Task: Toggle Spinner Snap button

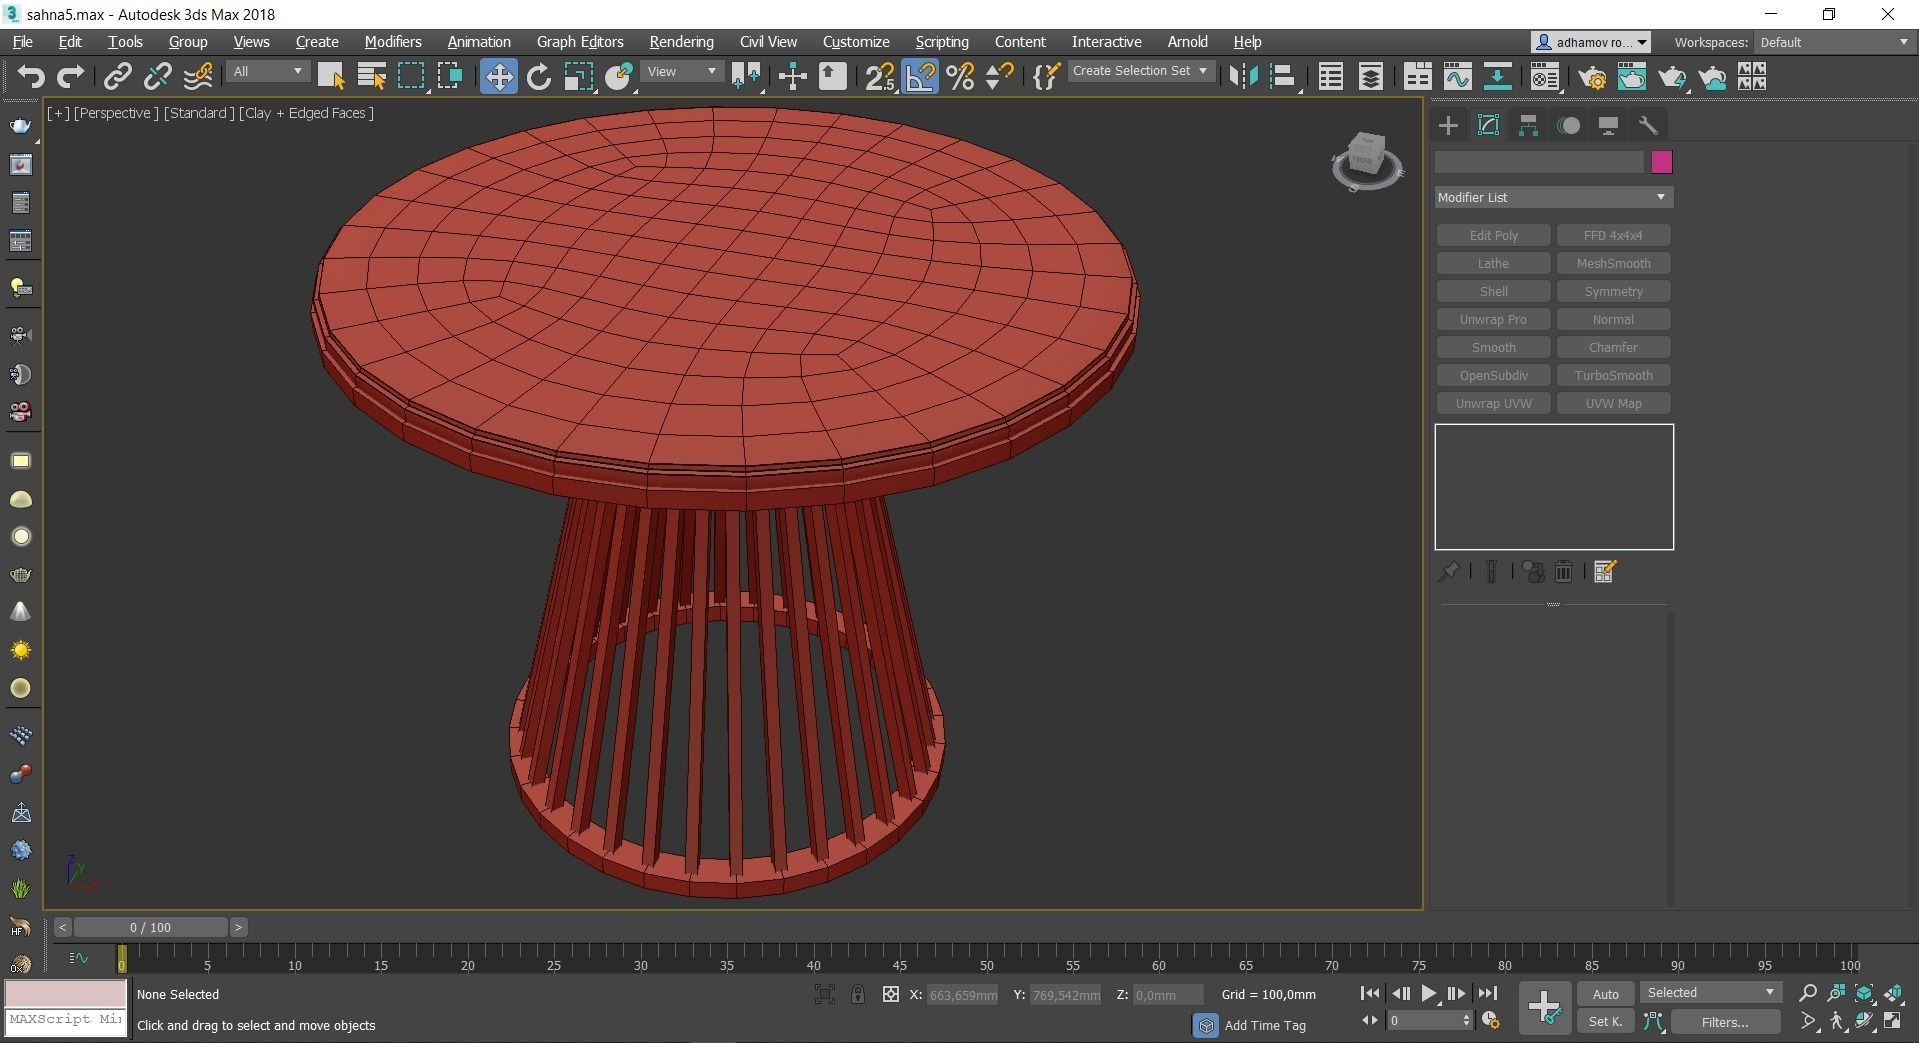Action: pos(999,76)
